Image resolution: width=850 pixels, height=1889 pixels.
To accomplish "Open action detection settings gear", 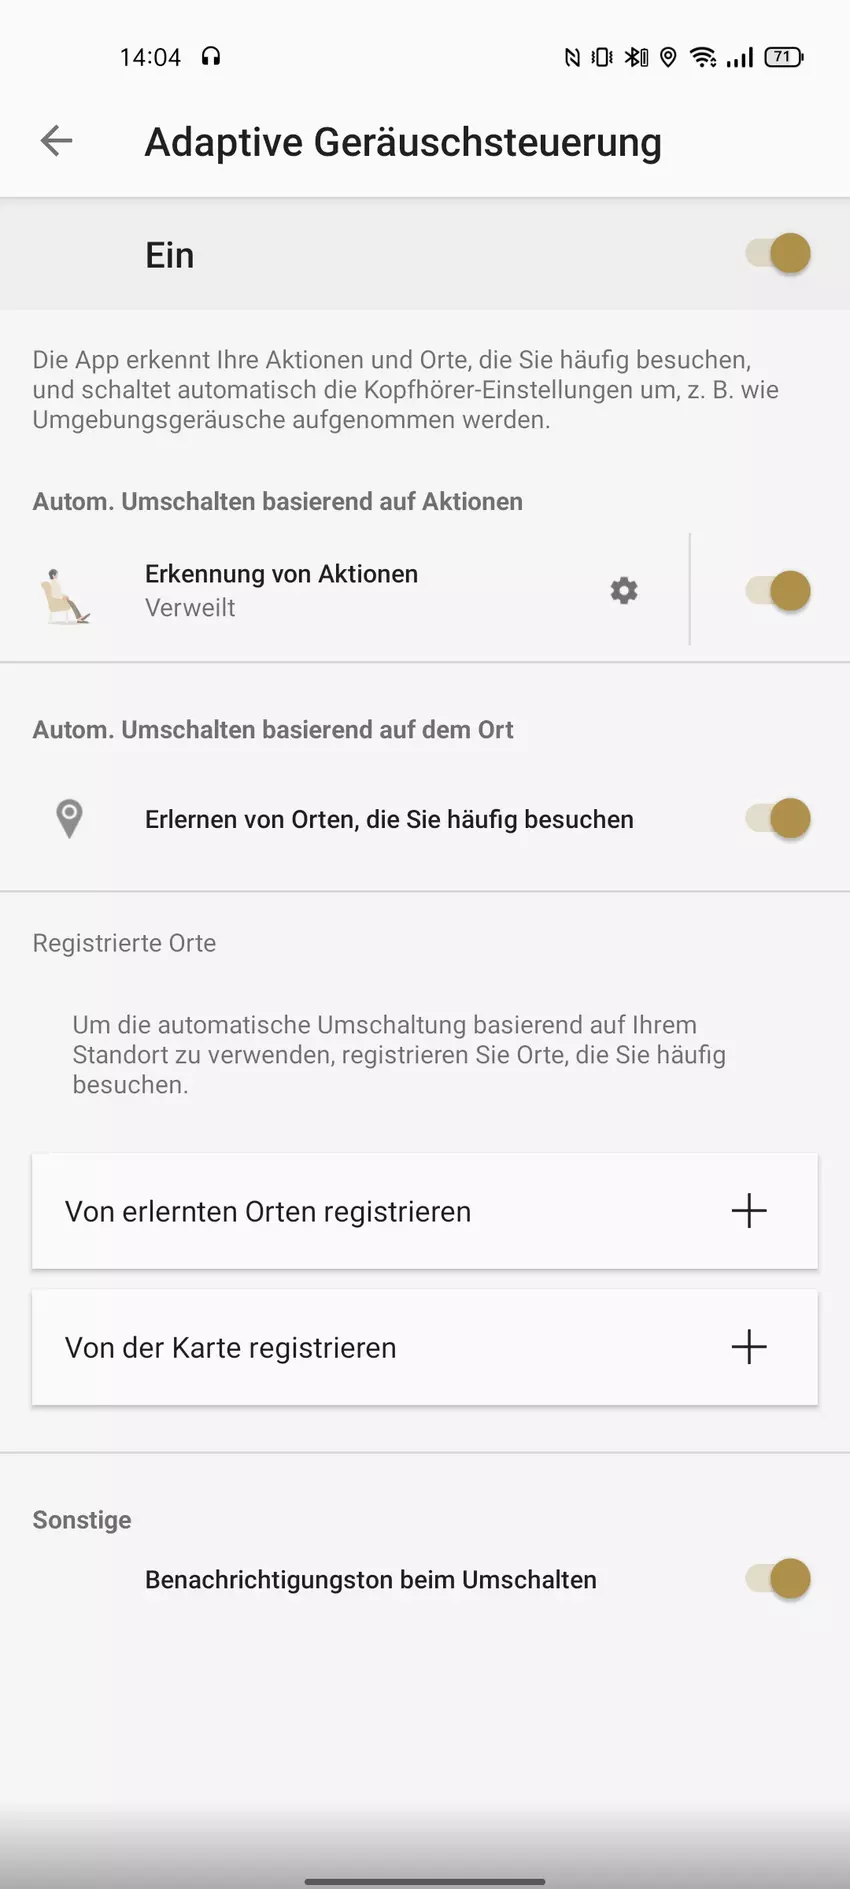I will pos(624,590).
